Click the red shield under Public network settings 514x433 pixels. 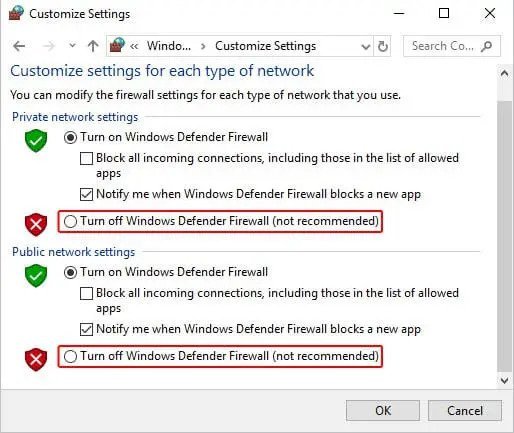36,359
